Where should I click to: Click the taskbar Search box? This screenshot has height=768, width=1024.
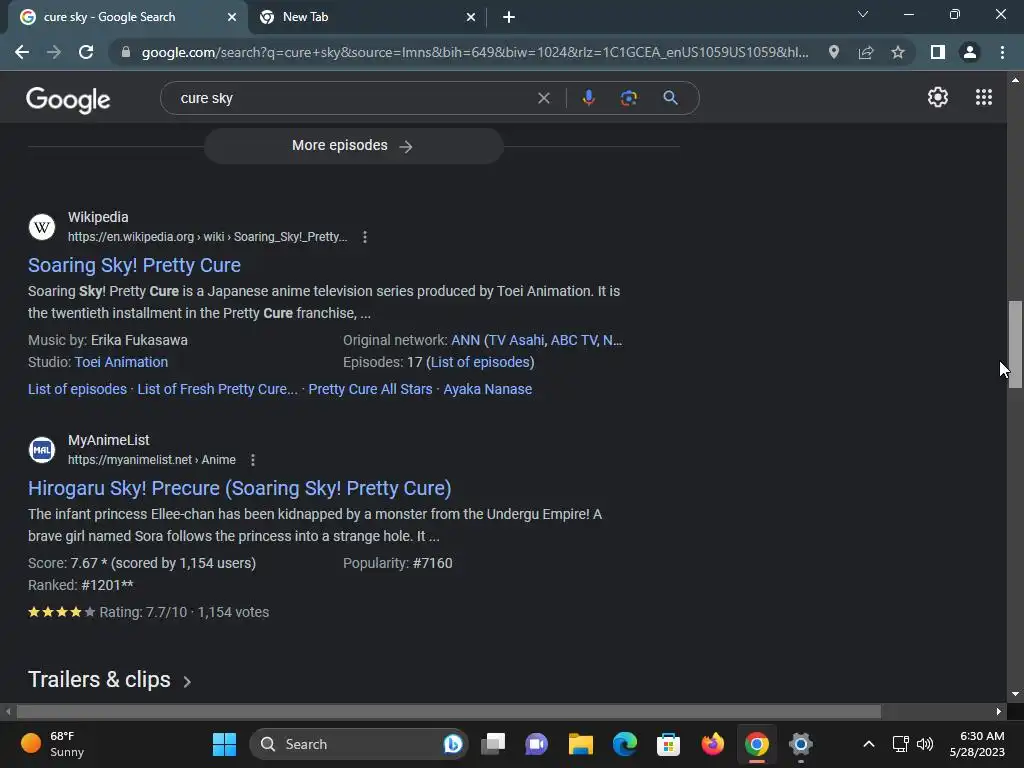coord(358,744)
